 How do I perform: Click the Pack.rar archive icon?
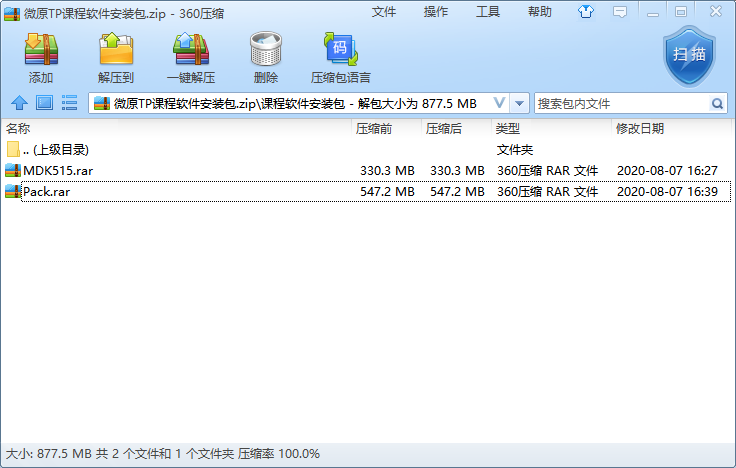tap(13, 192)
